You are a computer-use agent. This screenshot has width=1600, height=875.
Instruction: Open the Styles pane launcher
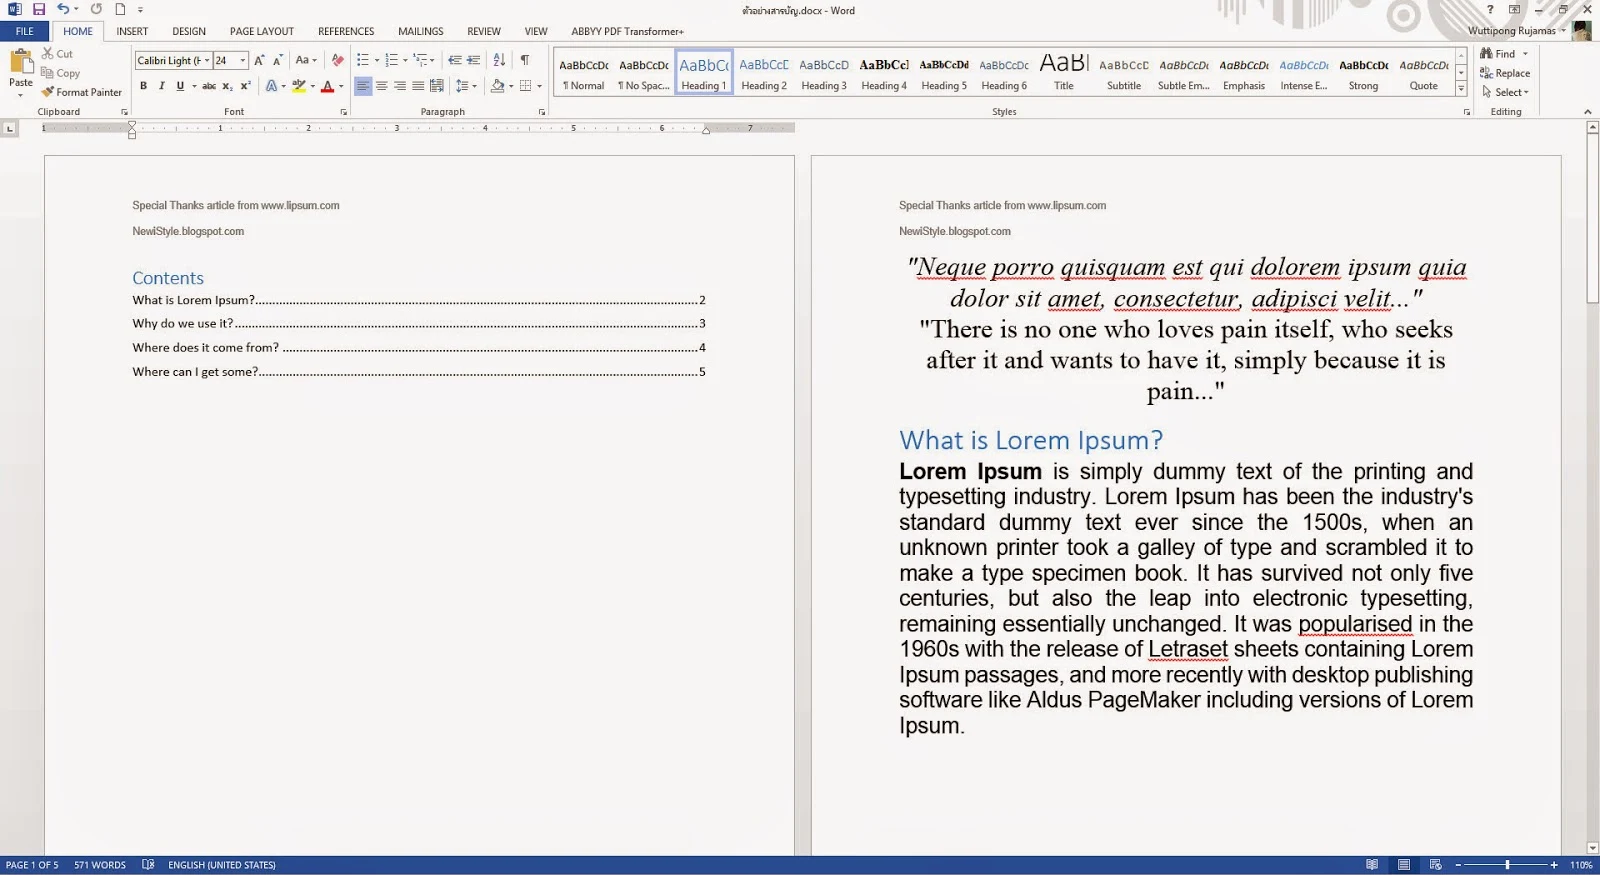point(1466,112)
